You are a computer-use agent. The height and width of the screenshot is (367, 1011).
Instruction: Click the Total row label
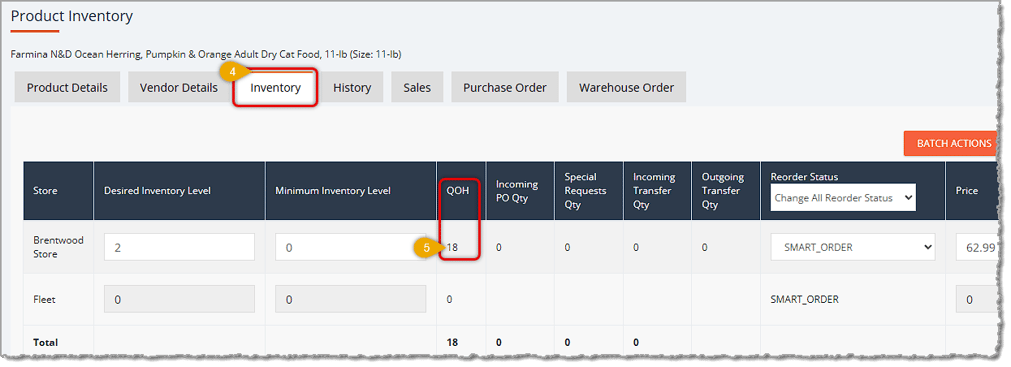pos(45,342)
